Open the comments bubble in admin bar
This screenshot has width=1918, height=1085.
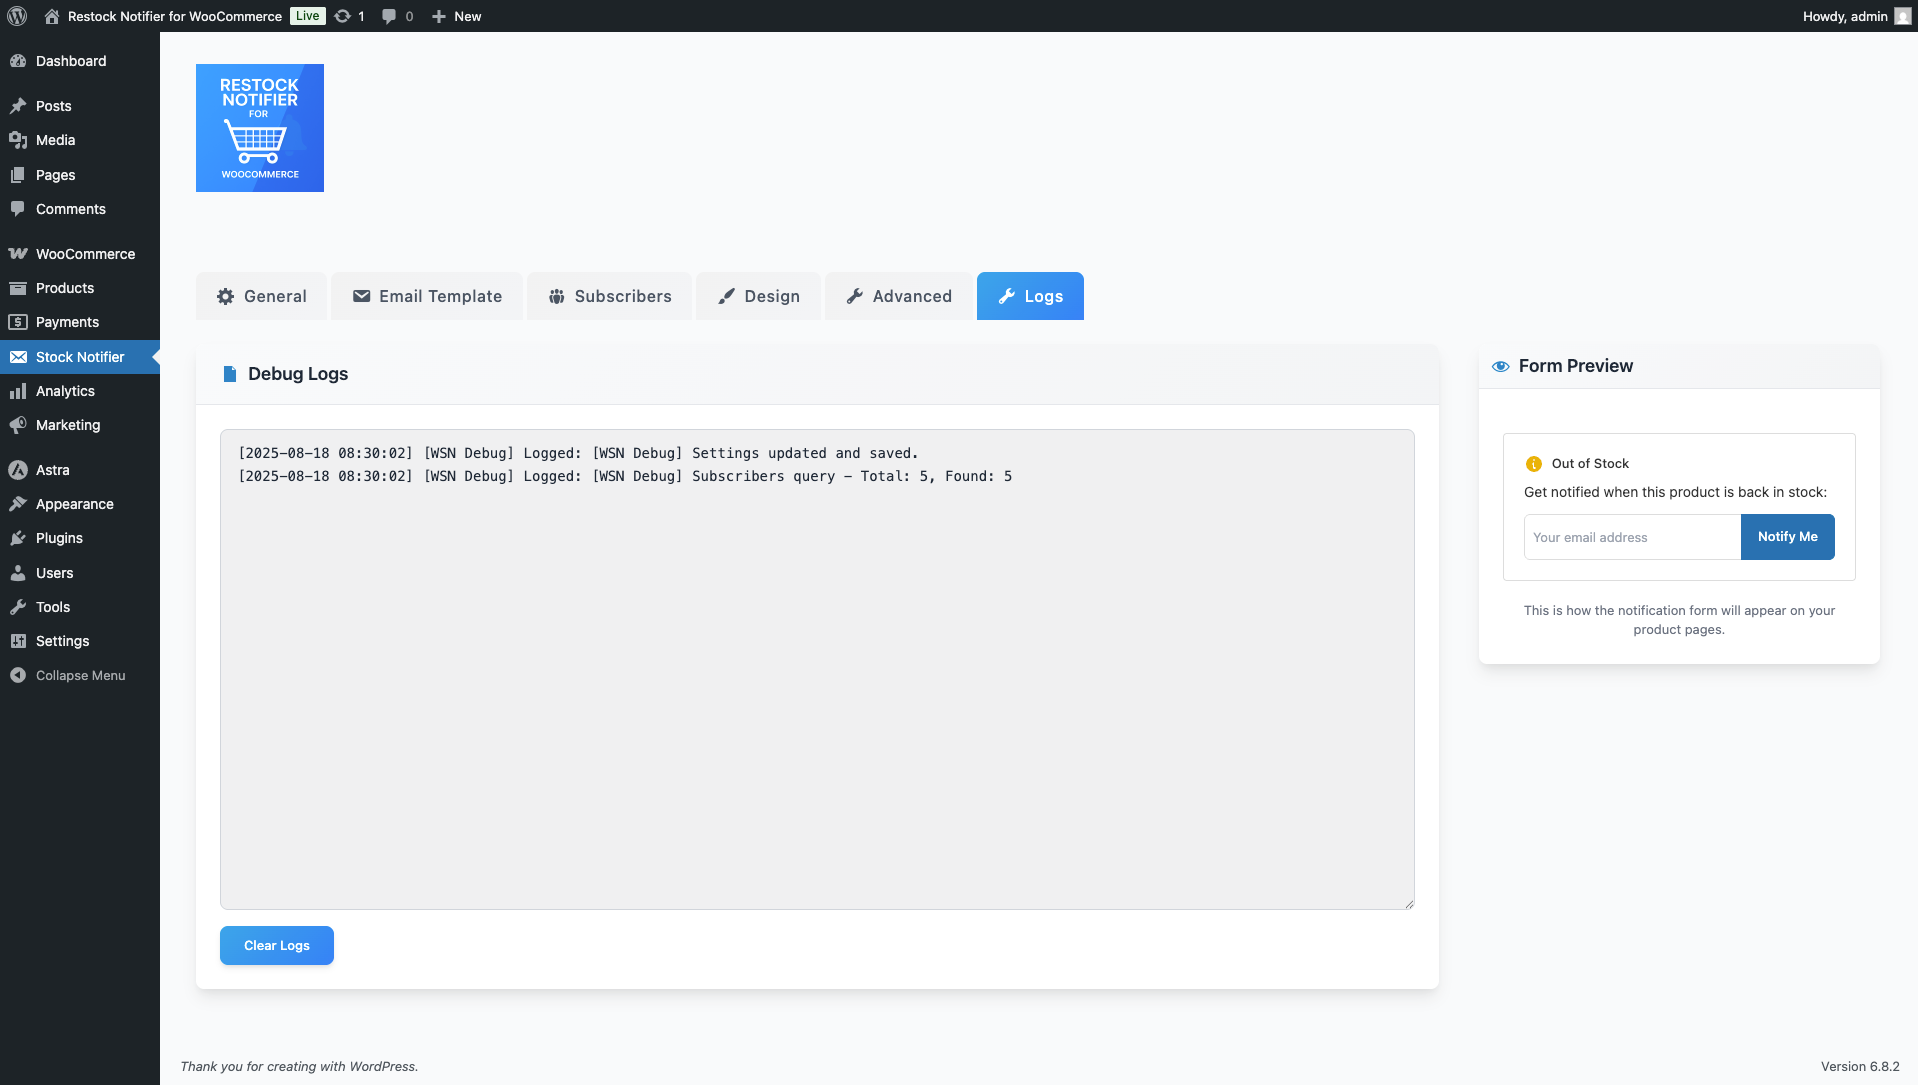pos(389,16)
